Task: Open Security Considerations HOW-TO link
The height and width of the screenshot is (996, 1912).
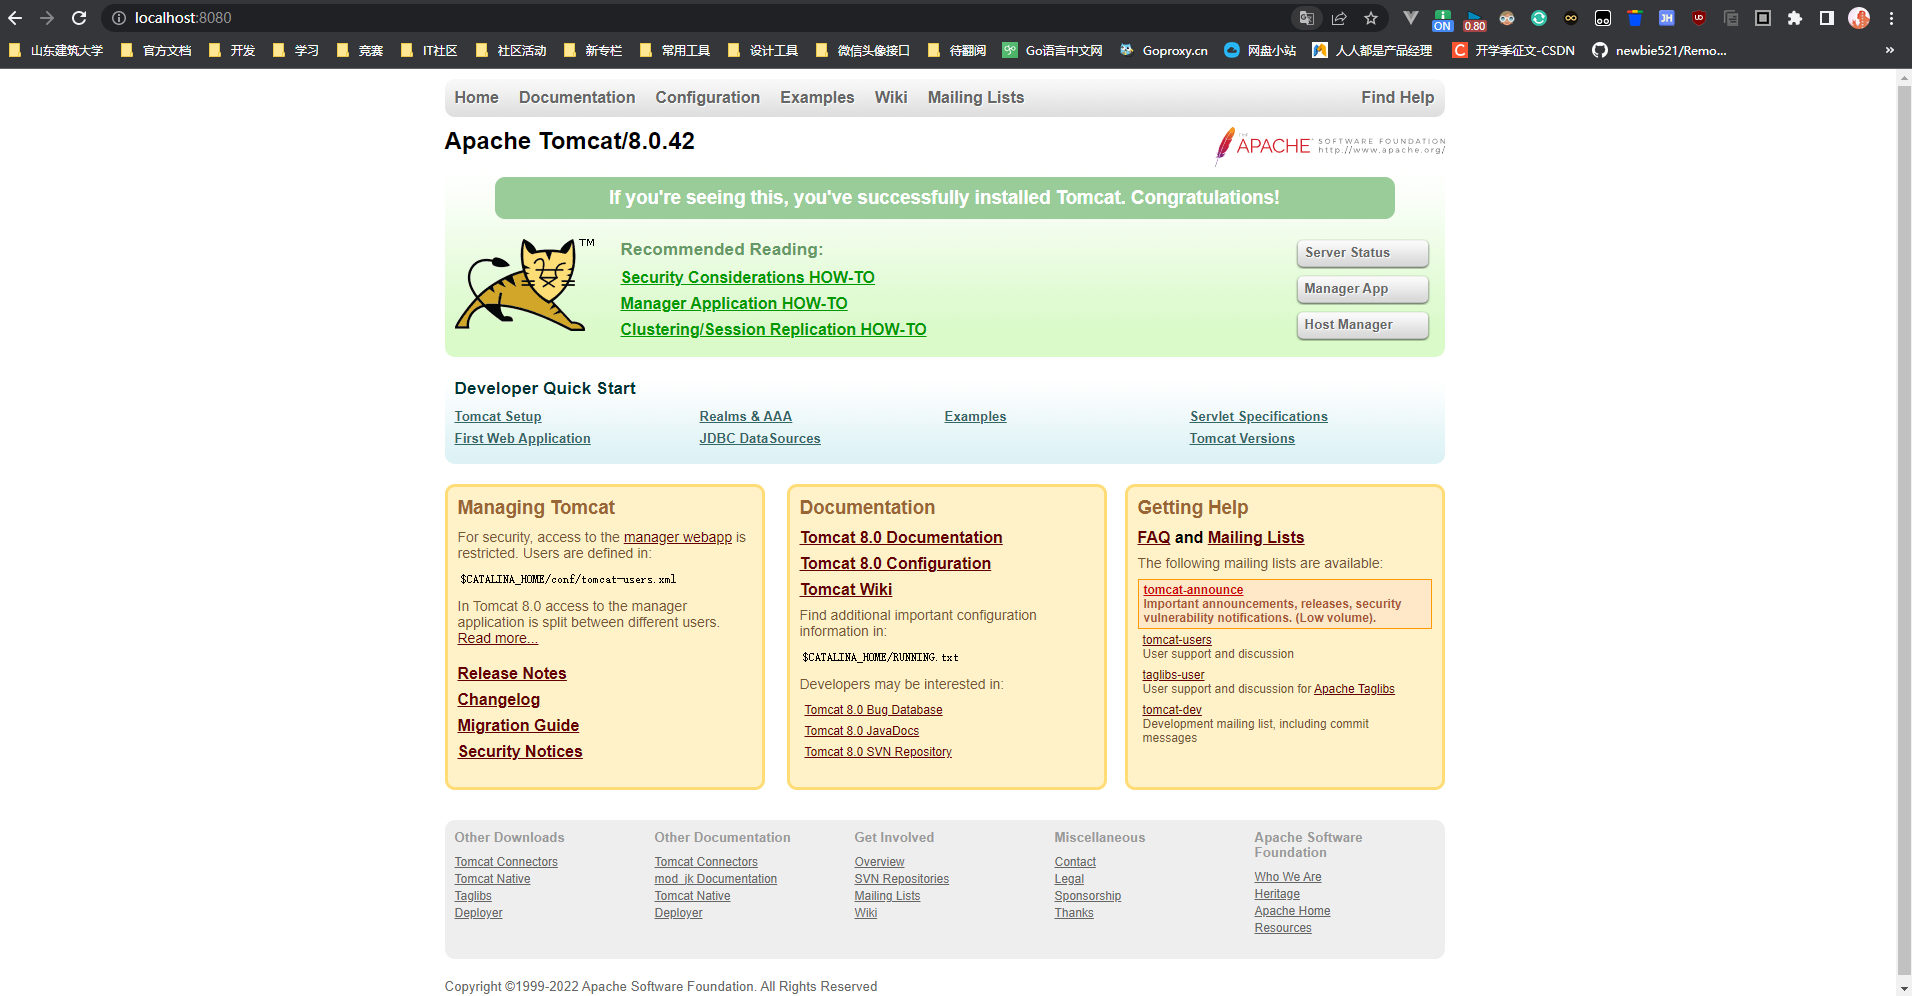Action: click(747, 277)
